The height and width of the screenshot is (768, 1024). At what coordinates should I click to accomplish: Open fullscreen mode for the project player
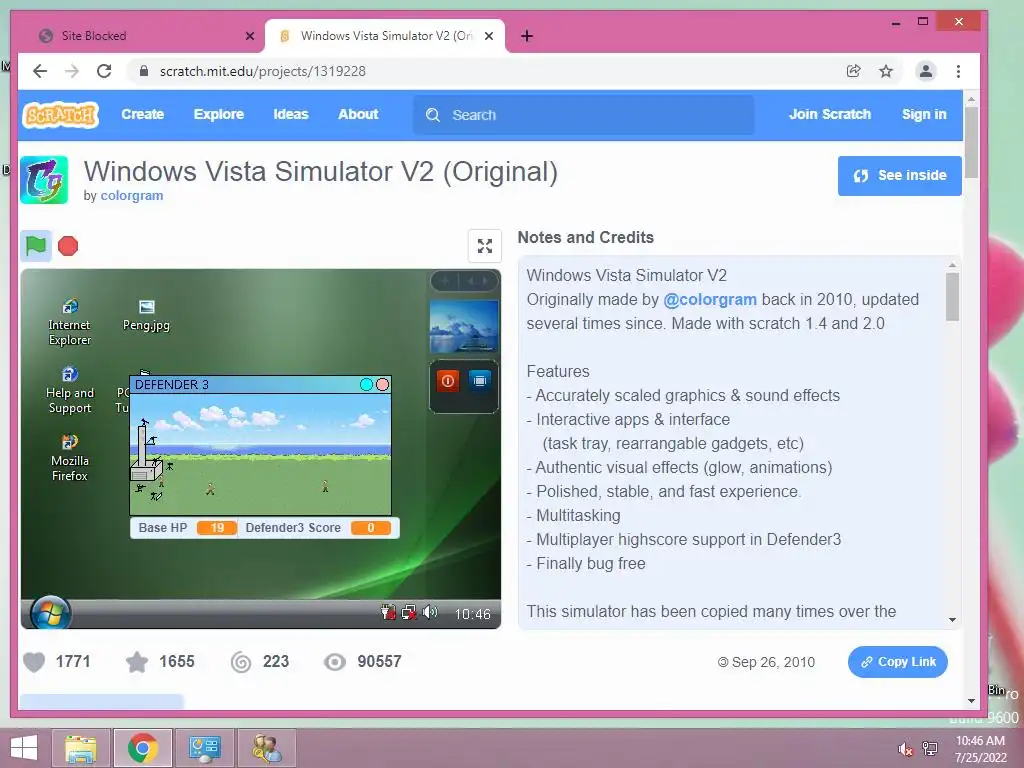pos(485,246)
